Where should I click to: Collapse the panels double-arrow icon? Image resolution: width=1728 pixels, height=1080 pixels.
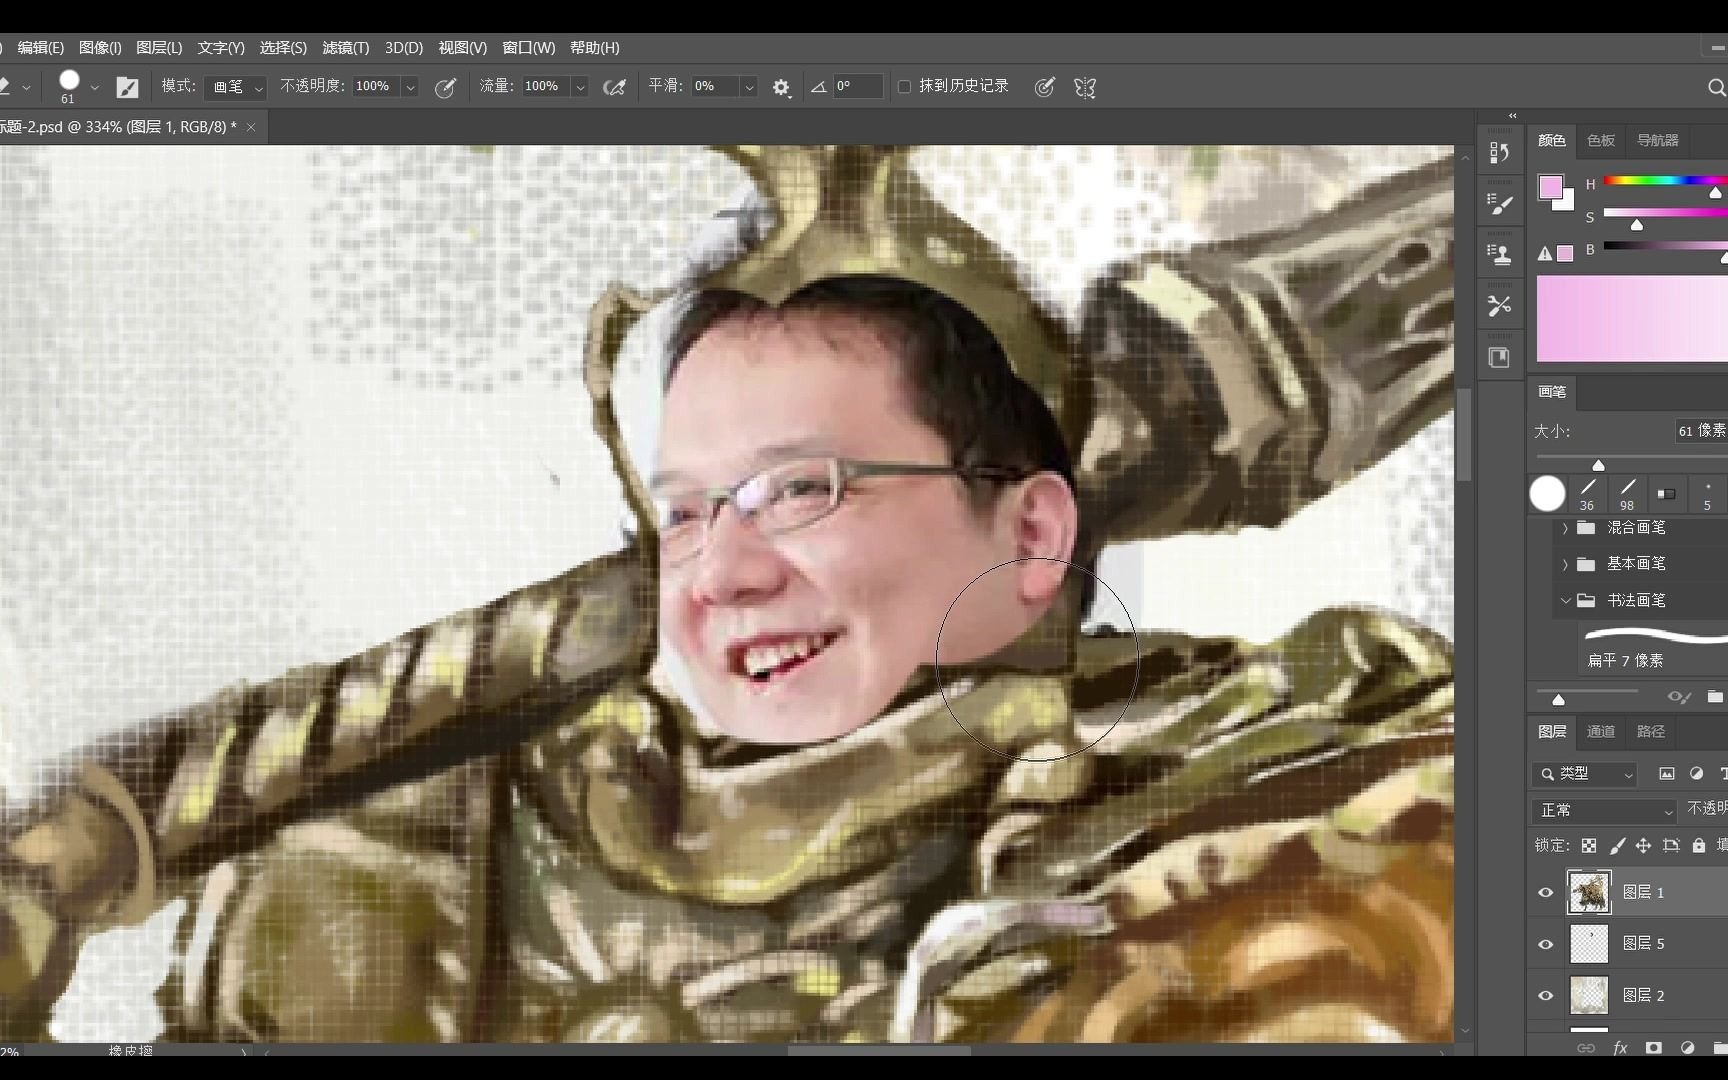click(1512, 116)
